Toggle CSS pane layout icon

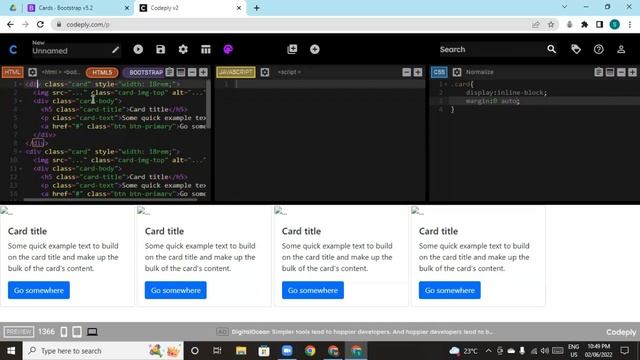[x=610, y=72]
